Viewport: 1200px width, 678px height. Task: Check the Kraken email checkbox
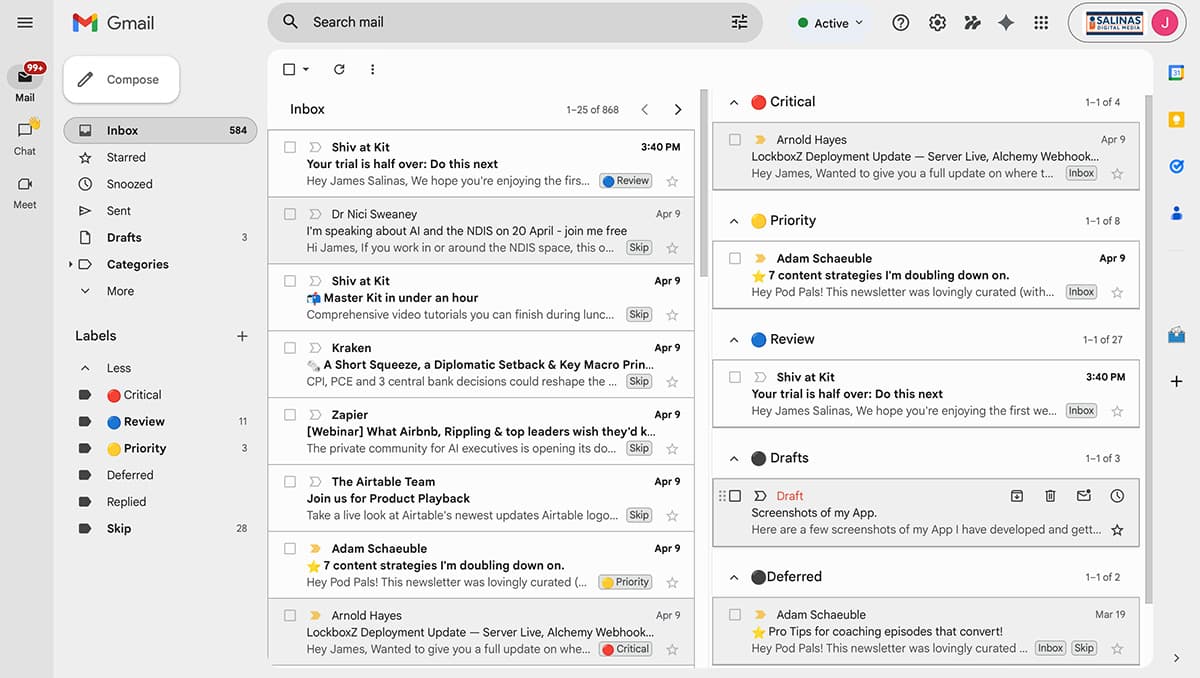pyautogui.click(x=290, y=348)
